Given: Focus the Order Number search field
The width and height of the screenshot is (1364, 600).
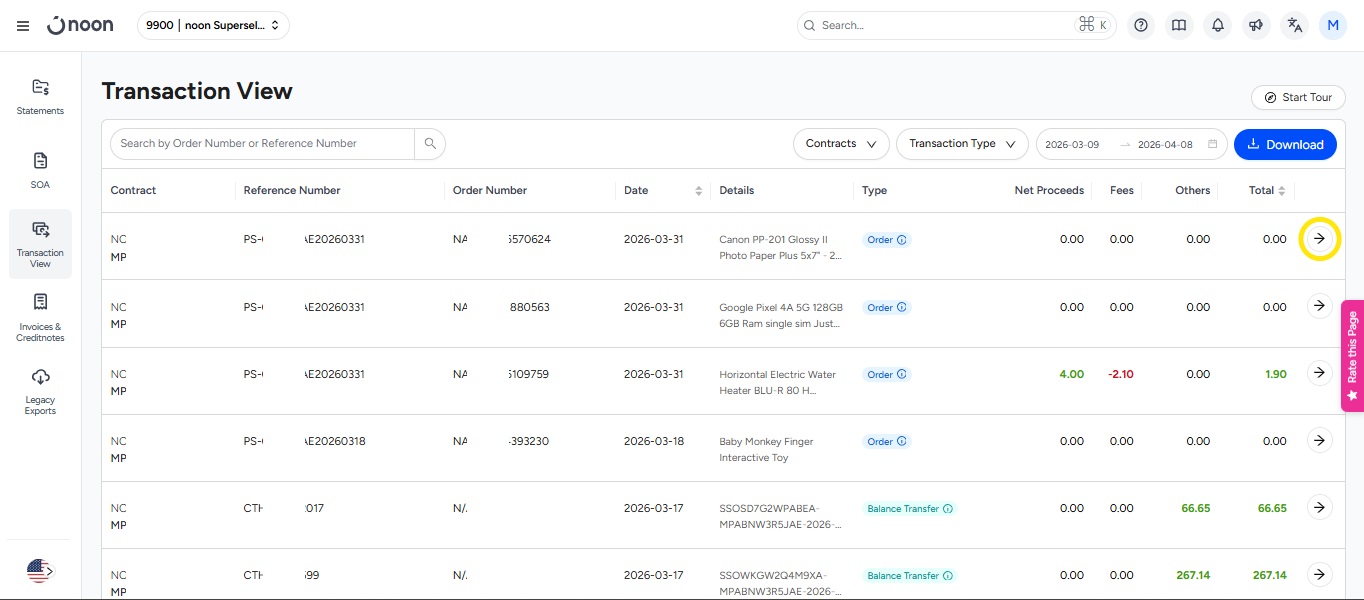Looking at the screenshot, I should [262, 144].
